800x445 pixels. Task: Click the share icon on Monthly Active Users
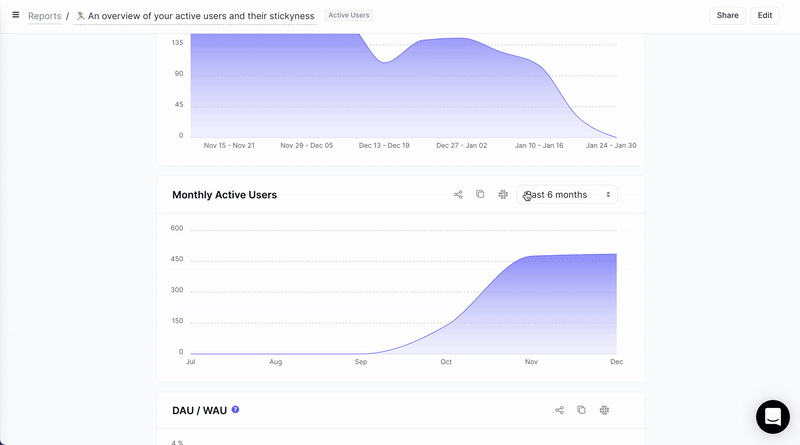458,194
